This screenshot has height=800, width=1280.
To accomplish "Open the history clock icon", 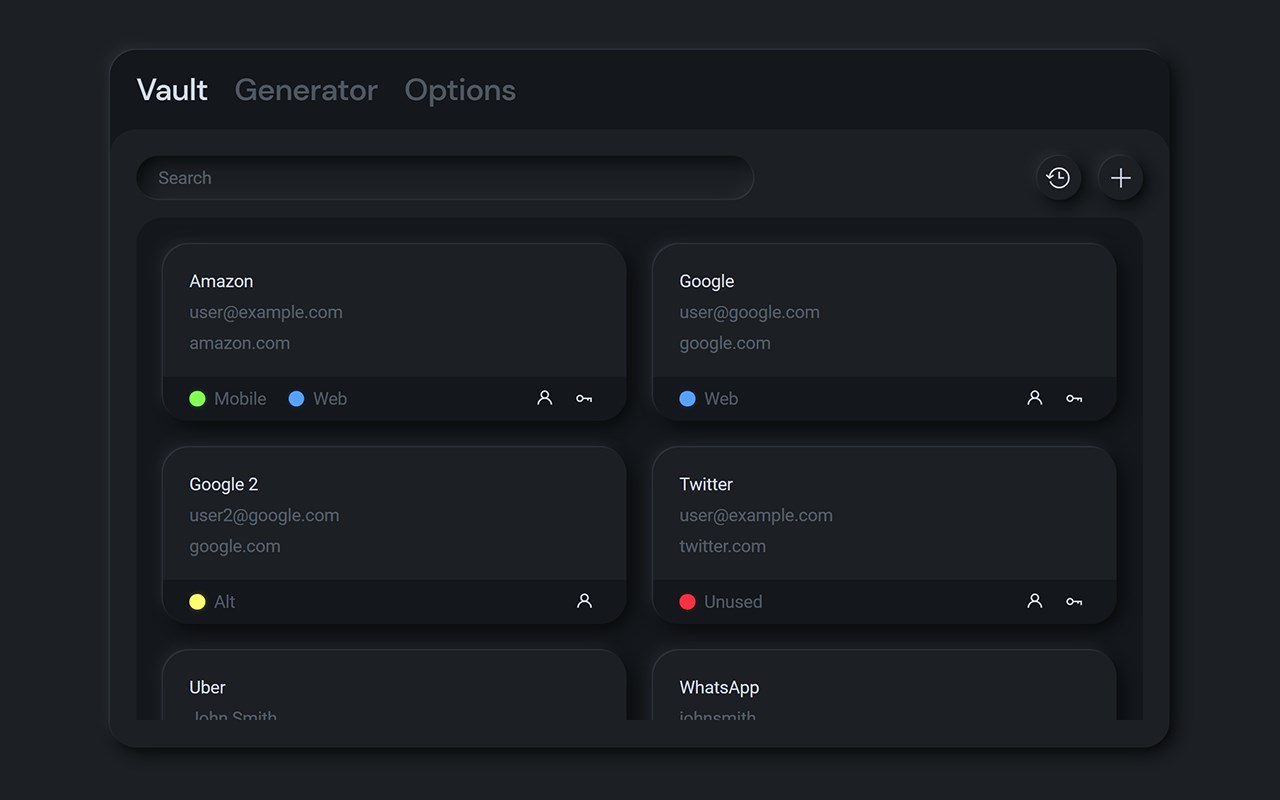I will pyautogui.click(x=1058, y=178).
